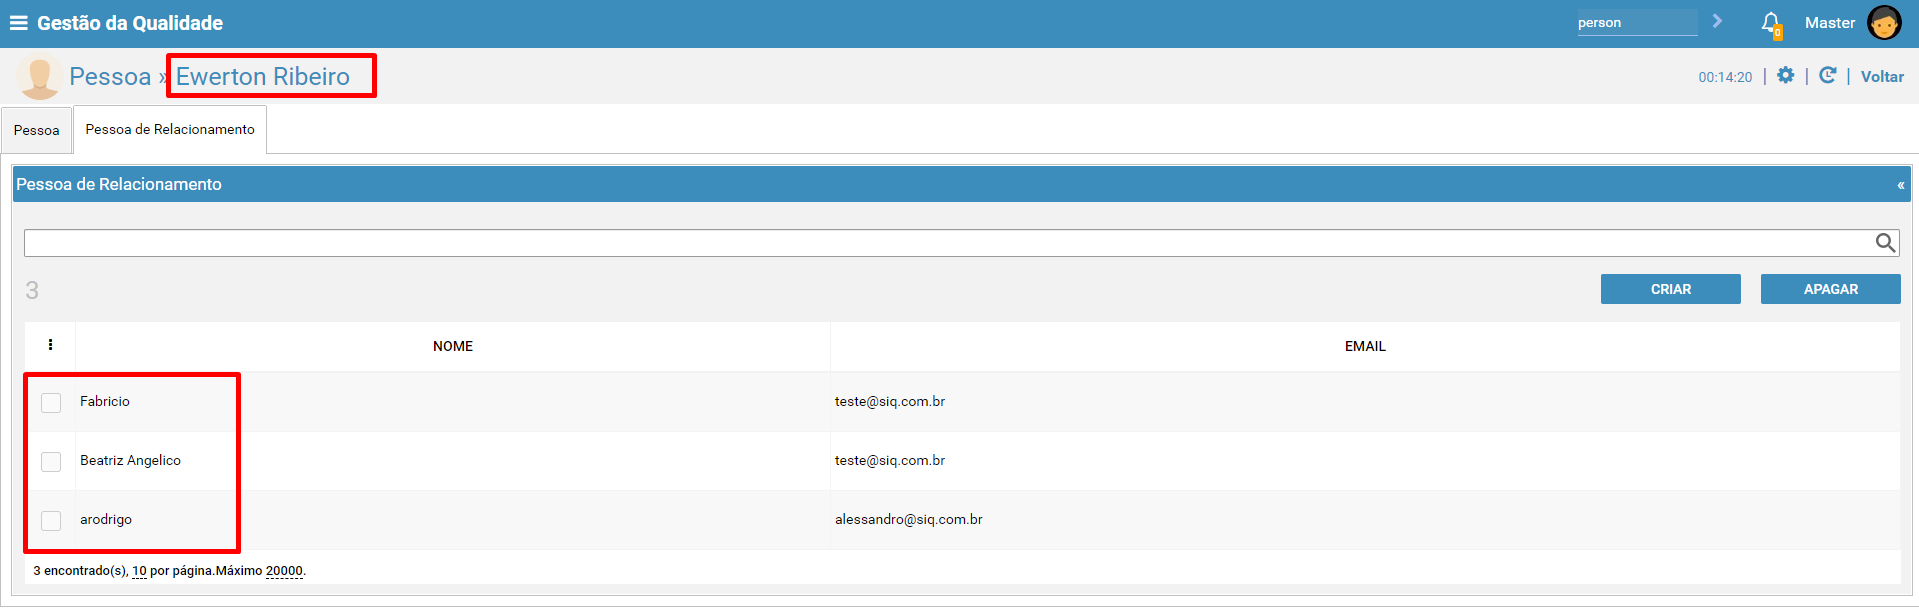
Task: Sort by the EMAIL column header
Action: pos(1365,346)
